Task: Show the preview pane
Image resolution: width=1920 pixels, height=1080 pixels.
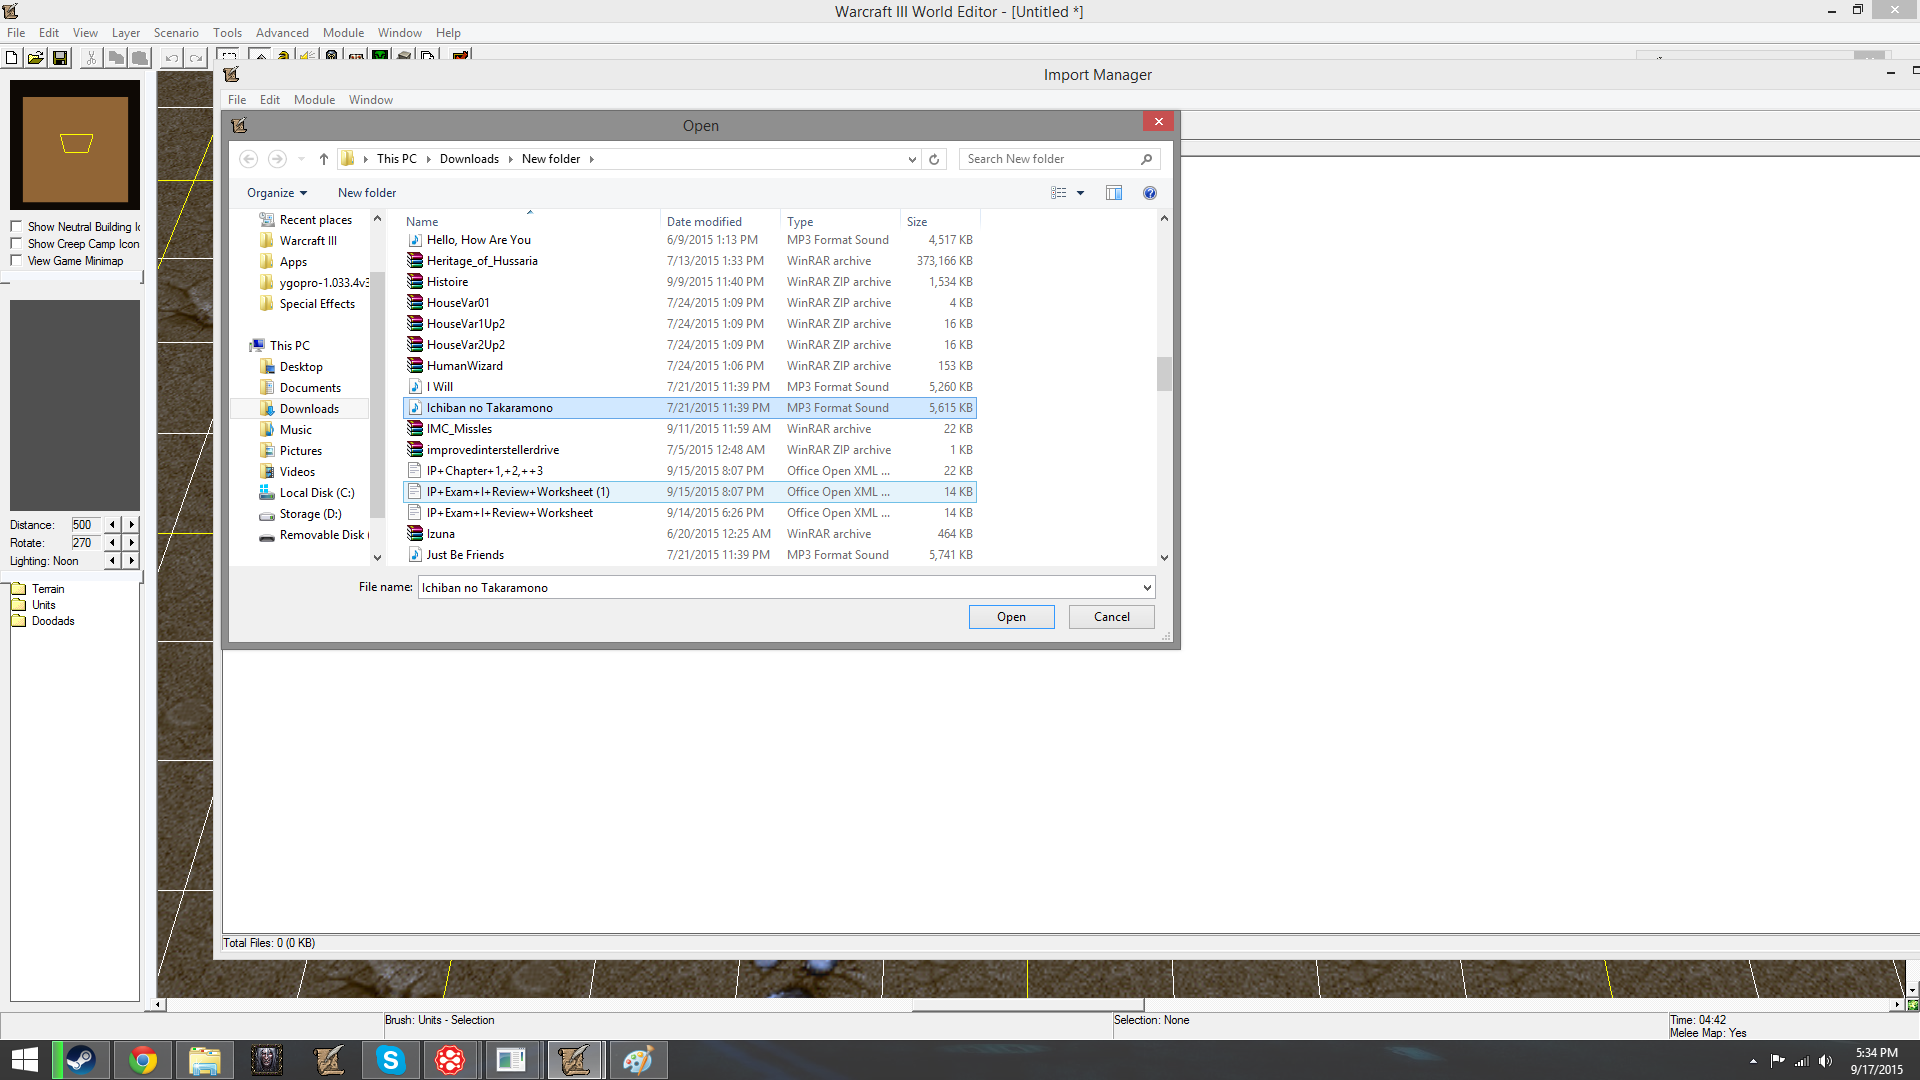Action: 1114,193
